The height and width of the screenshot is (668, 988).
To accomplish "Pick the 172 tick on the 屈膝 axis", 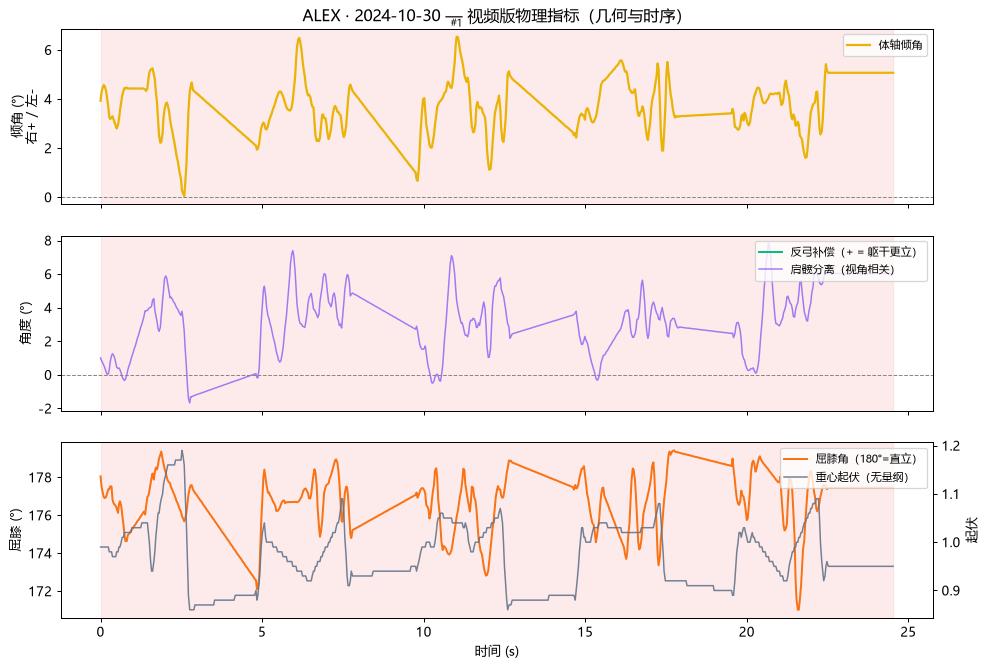I will pyautogui.click(x=40, y=591).
